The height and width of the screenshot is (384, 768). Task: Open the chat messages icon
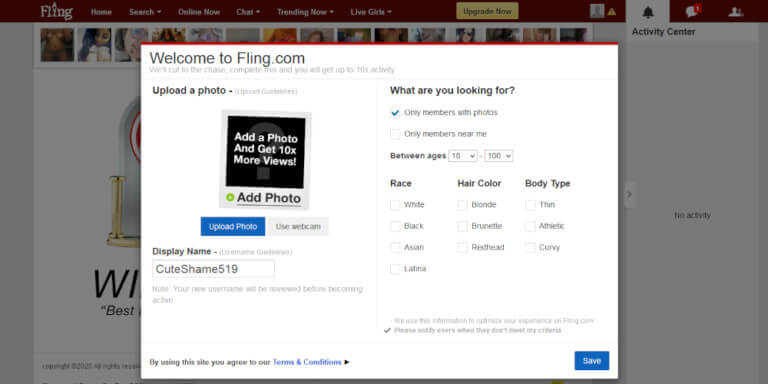point(693,11)
